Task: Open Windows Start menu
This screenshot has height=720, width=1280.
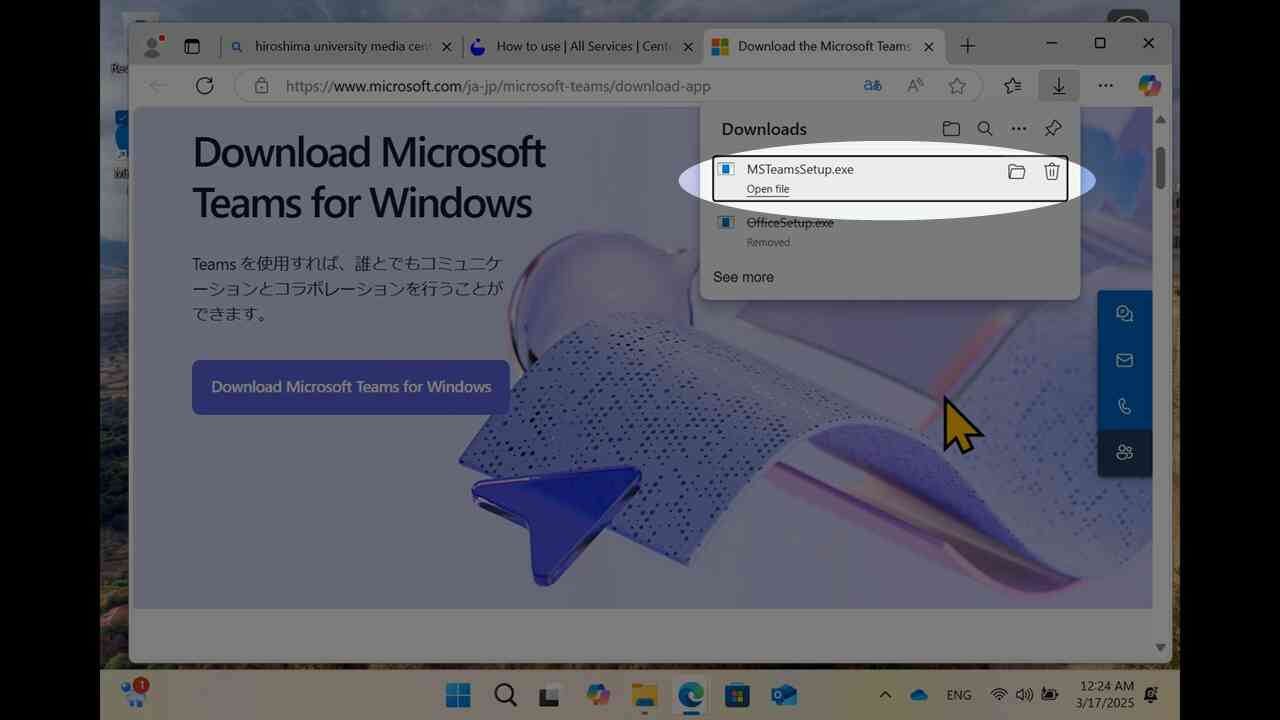Action: (458, 695)
